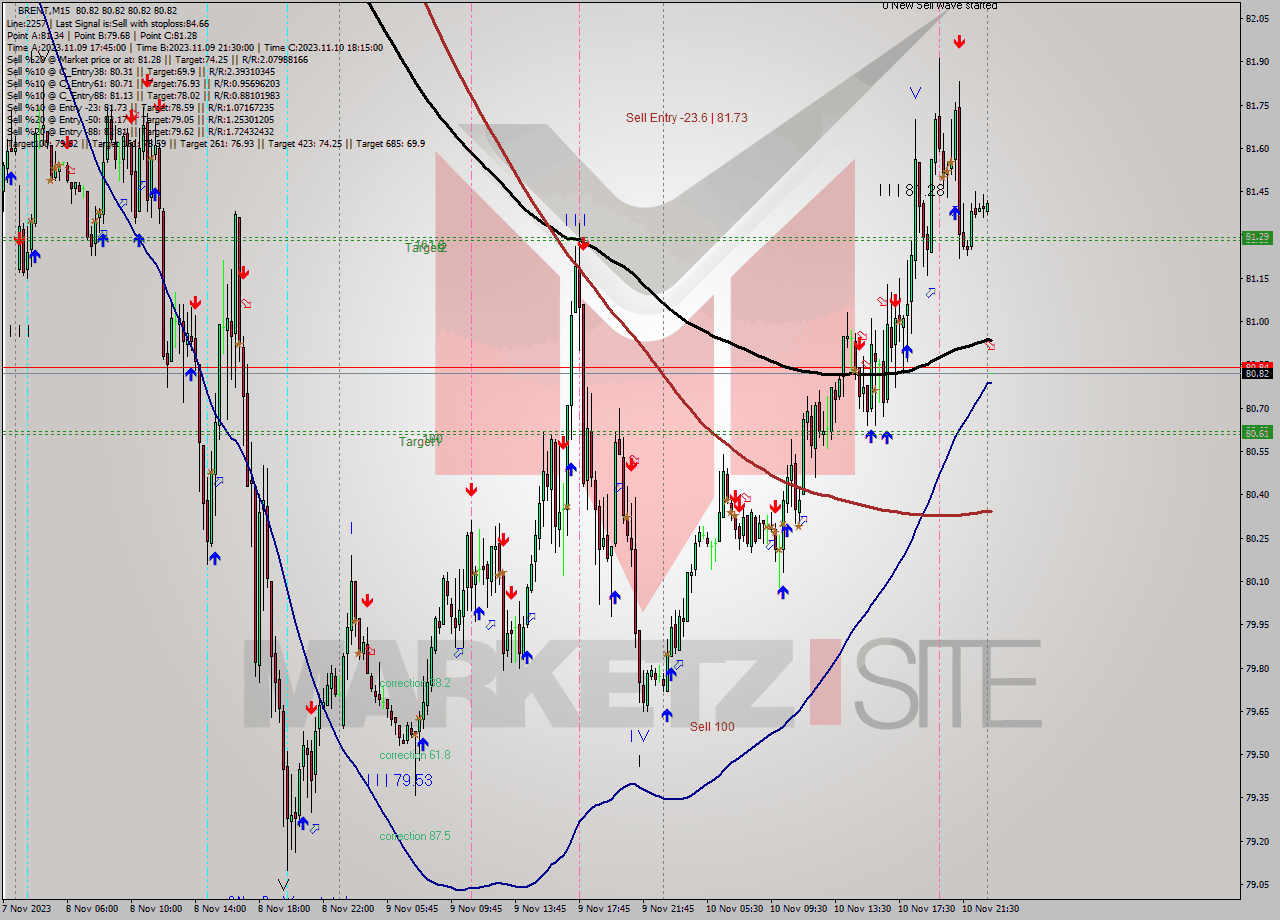Screen dimensions: 1280x920
Task: Click the 82.05 price axis label
Action: tap(1257, 18)
